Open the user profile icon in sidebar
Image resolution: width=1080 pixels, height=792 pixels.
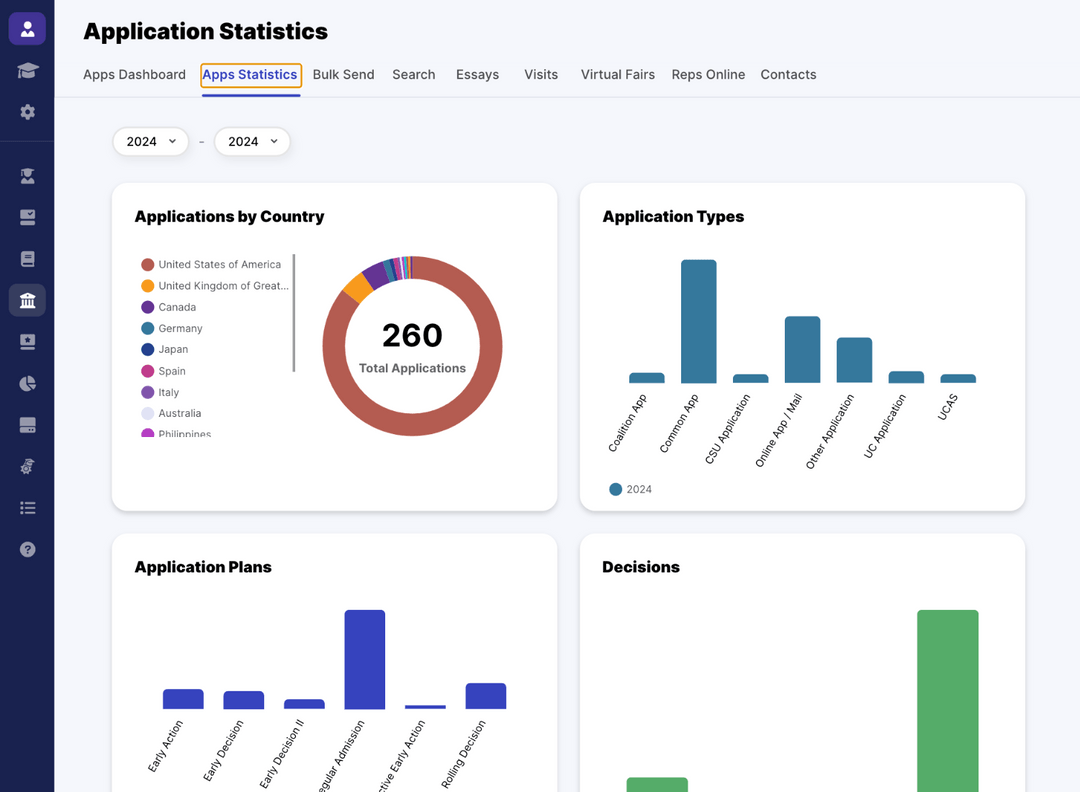(x=27, y=27)
